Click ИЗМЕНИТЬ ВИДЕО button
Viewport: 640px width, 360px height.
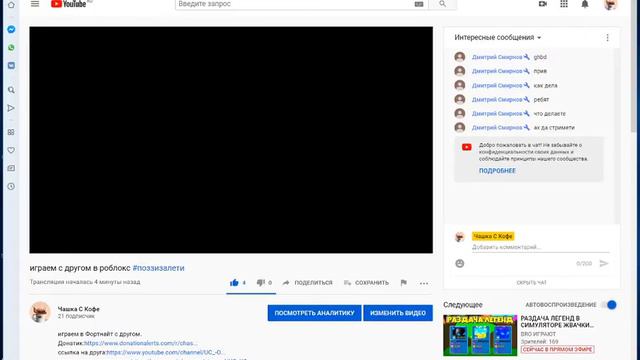tap(398, 313)
